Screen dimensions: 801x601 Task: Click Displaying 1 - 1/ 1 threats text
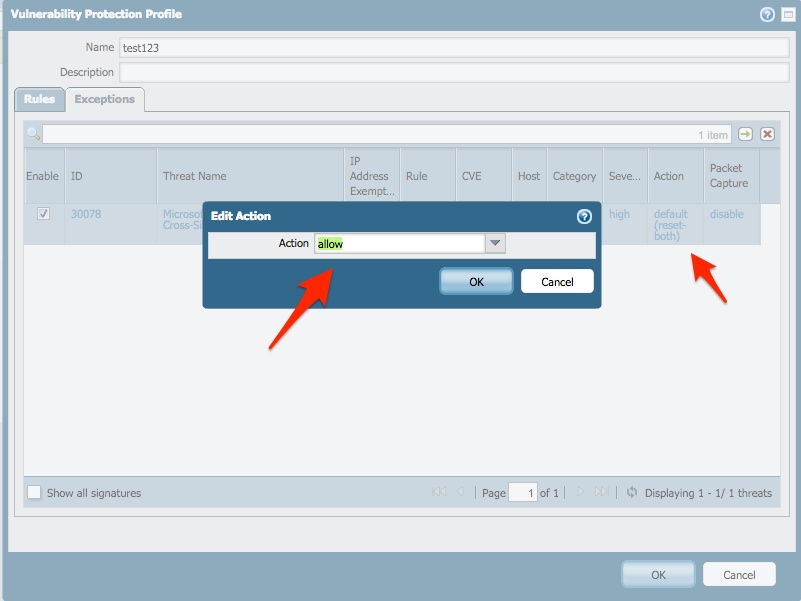click(708, 493)
